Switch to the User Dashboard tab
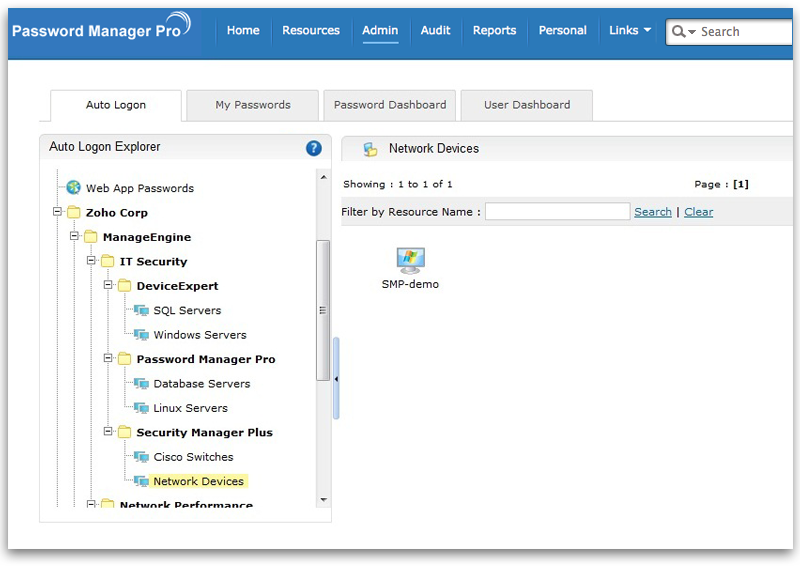 (527, 105)
